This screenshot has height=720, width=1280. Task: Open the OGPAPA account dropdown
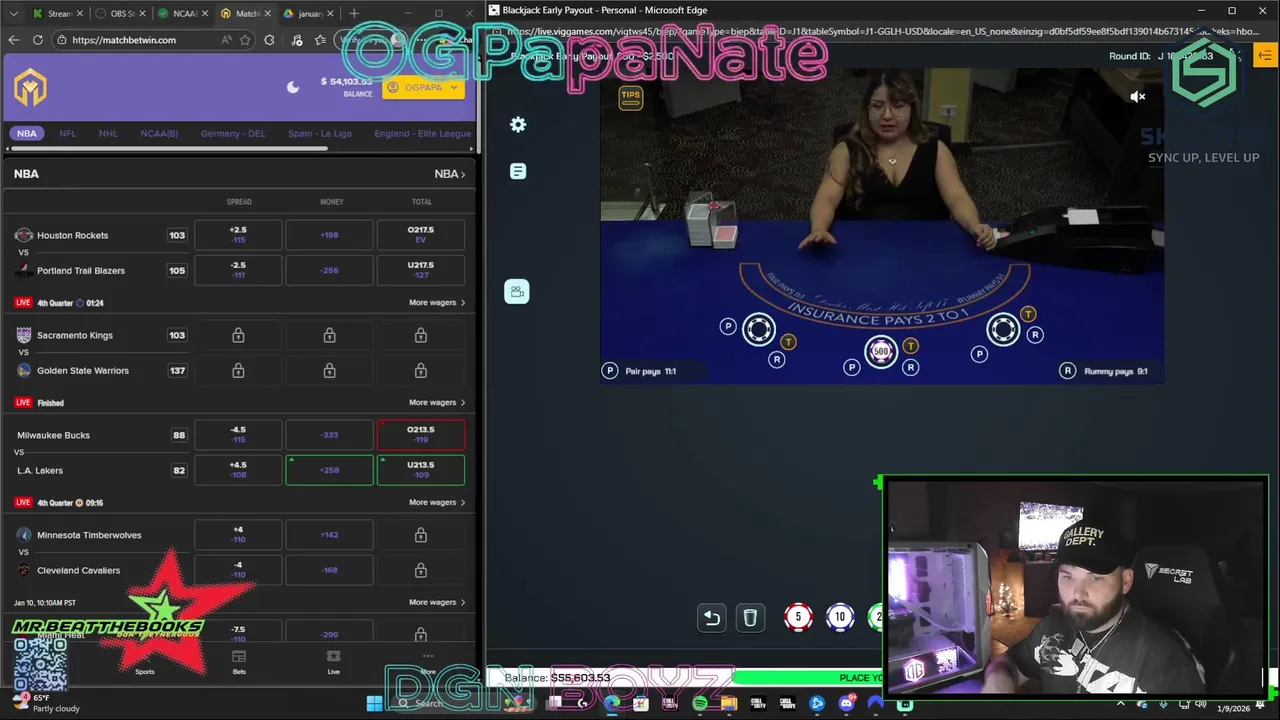pos(423,88)
